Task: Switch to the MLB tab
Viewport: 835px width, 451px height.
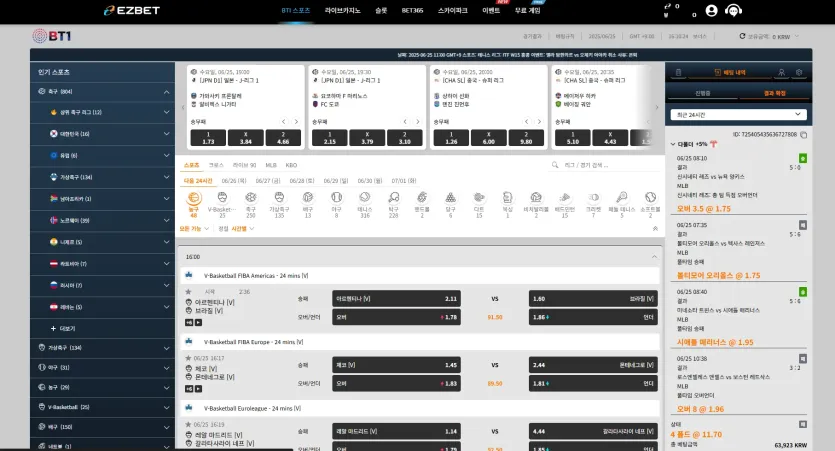Action: coord(271,165)
